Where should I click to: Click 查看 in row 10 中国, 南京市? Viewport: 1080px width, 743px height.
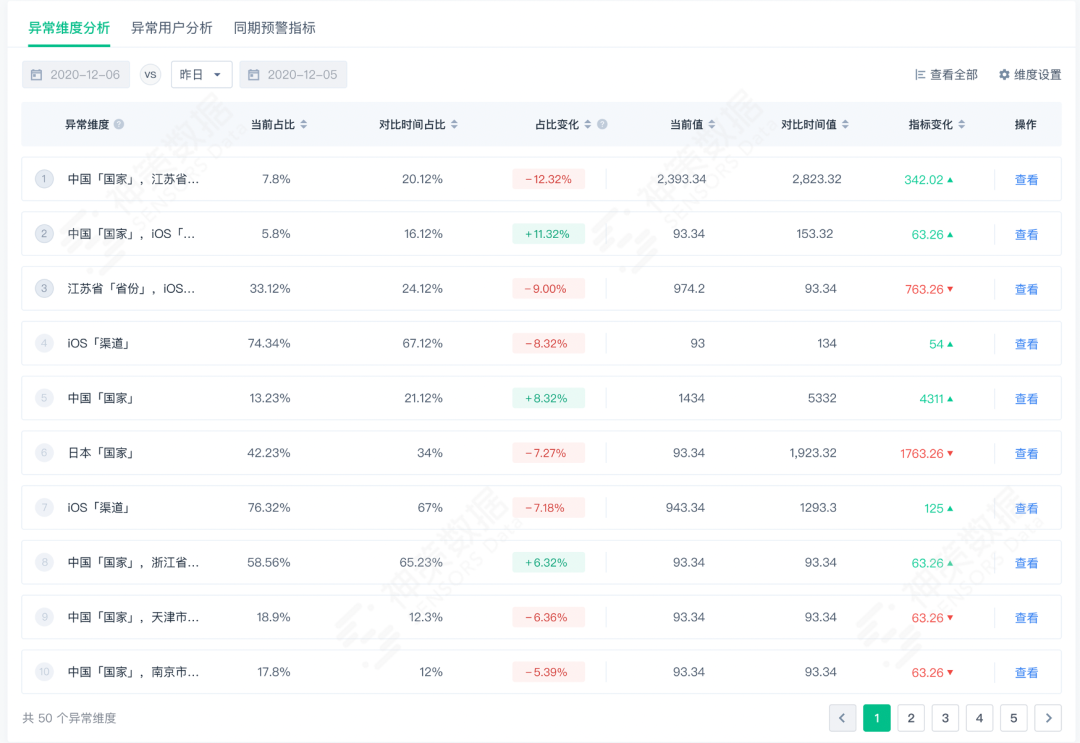coord(1026,672)
